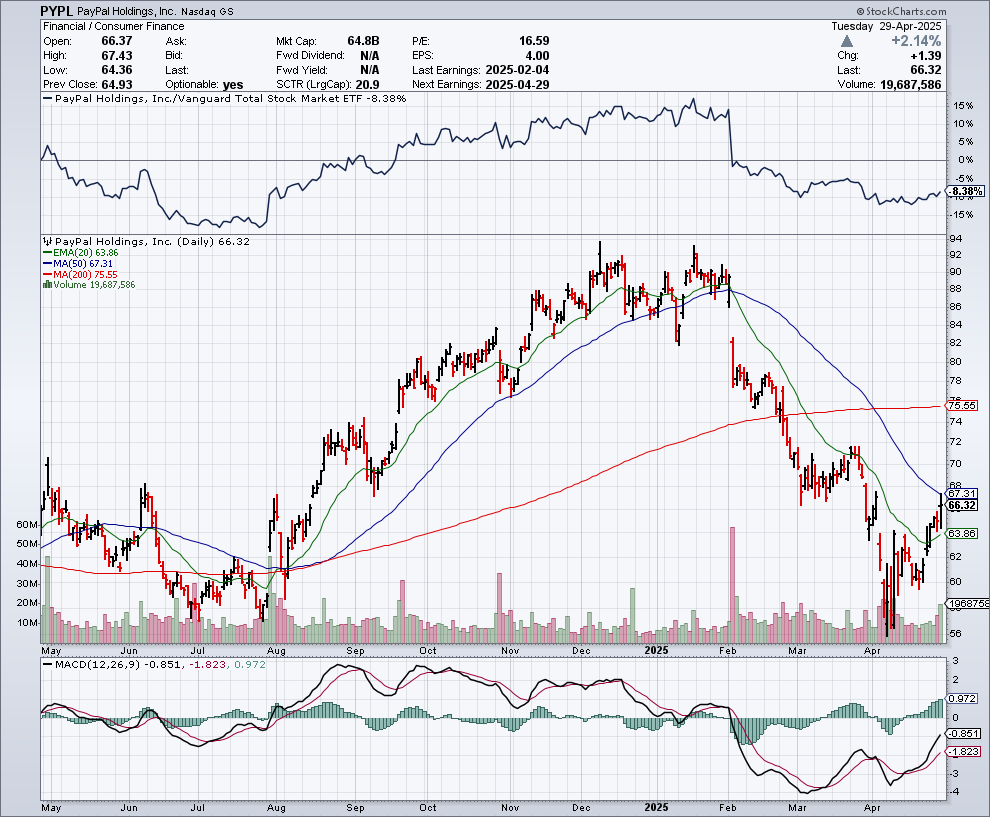Click the volume bars icon in the legend

[x=47, y=285]
